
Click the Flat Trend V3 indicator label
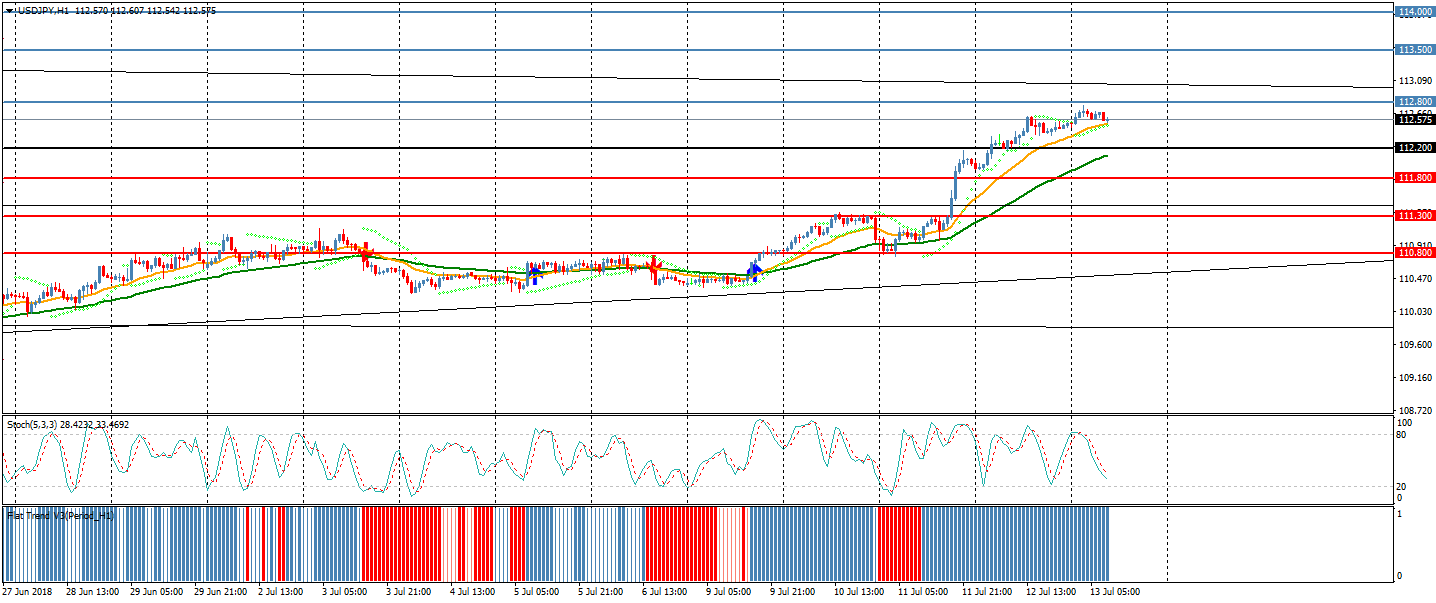61,515
